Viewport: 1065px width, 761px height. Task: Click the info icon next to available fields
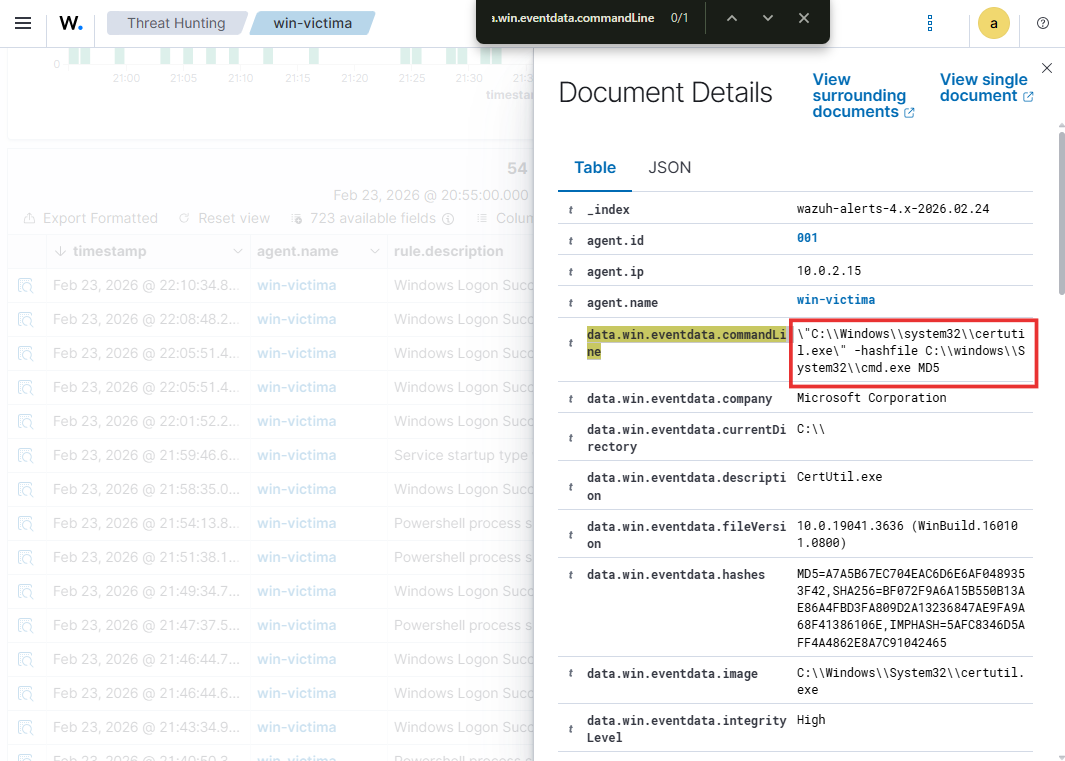pyautogui.click(x=448, y=218)
